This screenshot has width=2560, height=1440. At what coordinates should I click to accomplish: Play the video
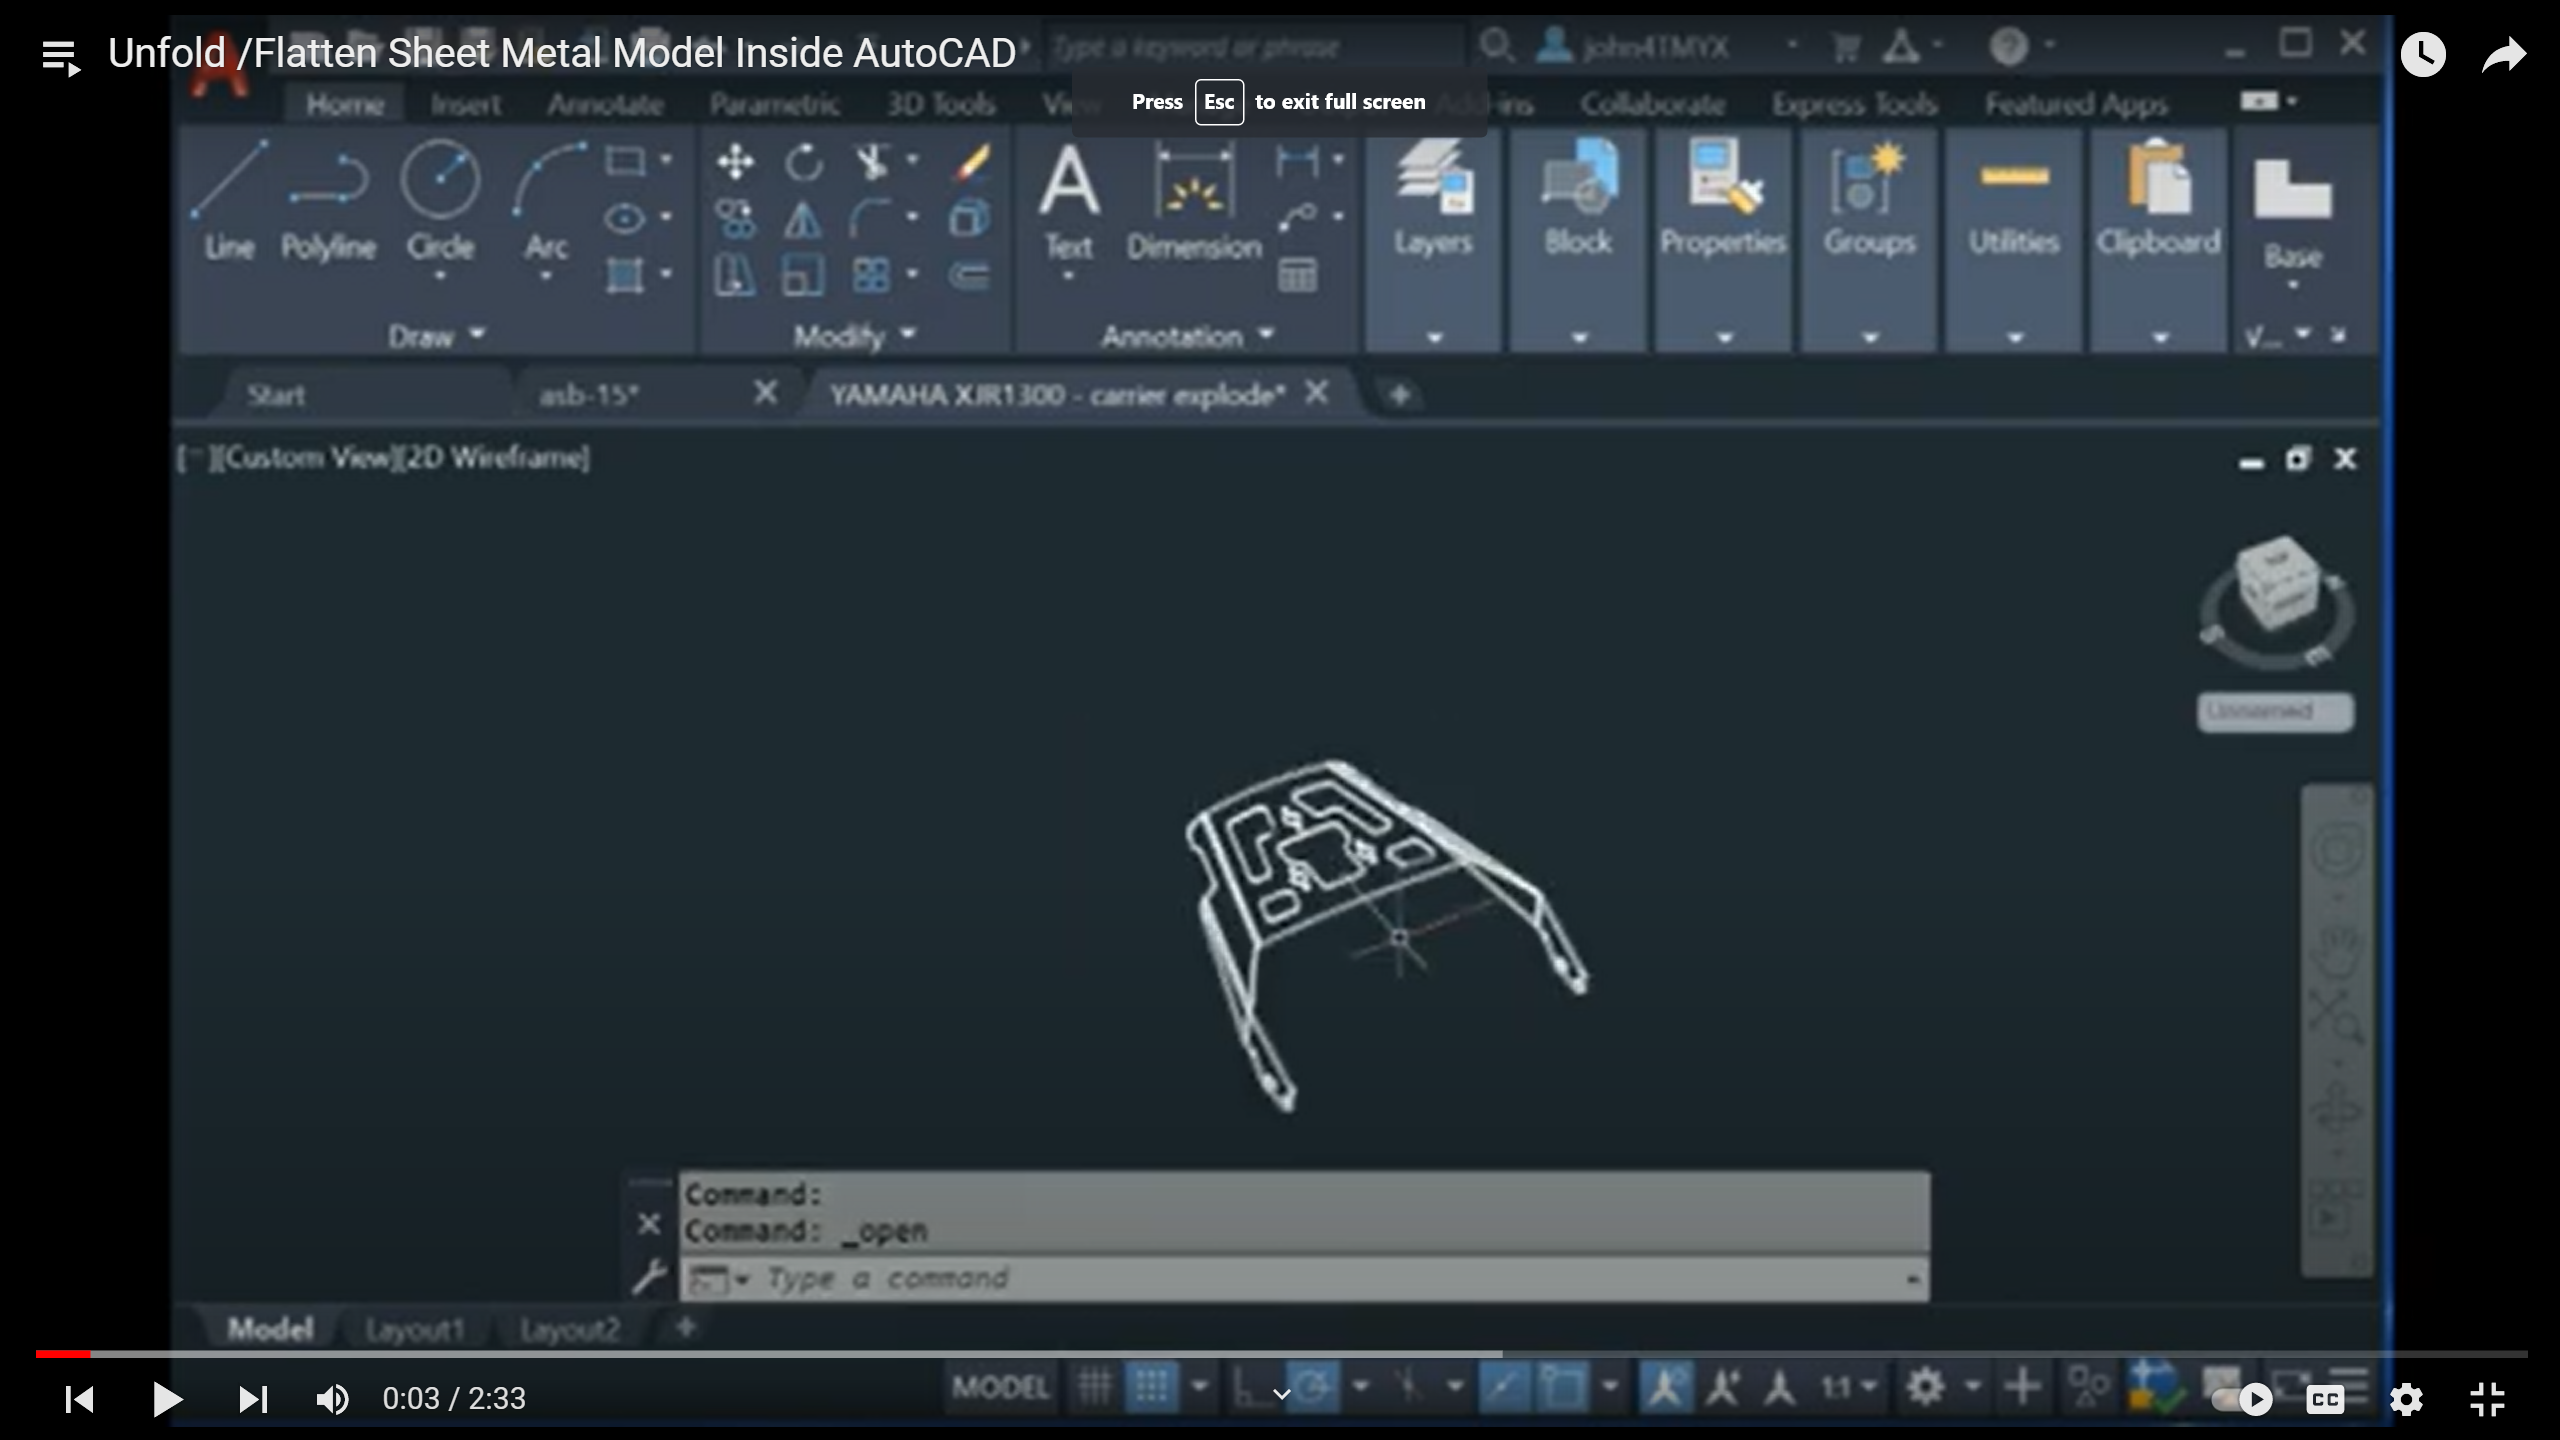click(167, 1399)
